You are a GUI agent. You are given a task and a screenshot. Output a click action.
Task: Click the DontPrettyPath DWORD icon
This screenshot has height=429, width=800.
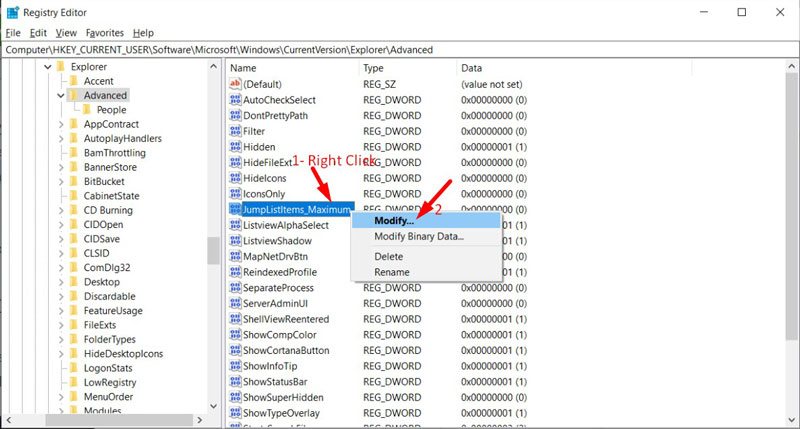235,115
